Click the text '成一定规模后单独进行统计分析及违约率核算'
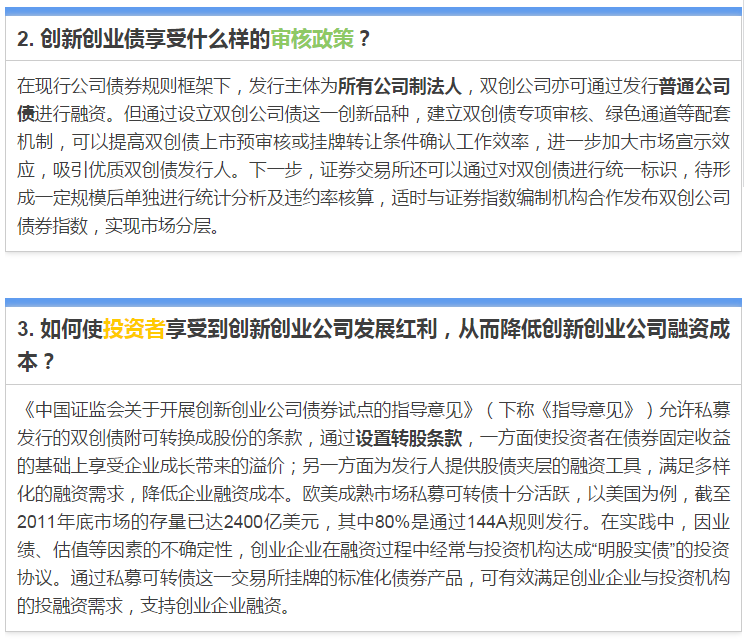744x640 pixels. click(195, 198)
